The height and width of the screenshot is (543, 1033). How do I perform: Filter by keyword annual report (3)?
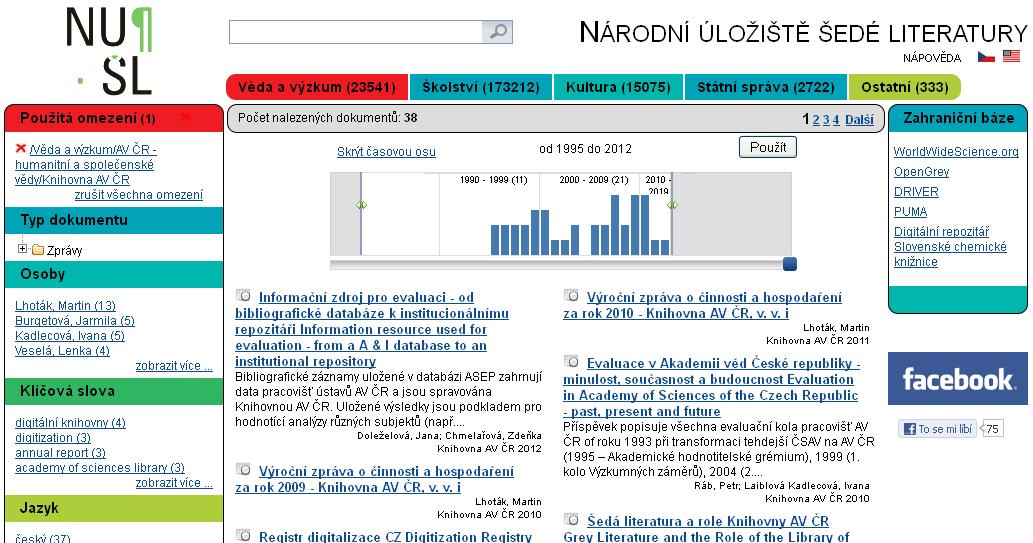pyautogui.click(x=60, y=453)
